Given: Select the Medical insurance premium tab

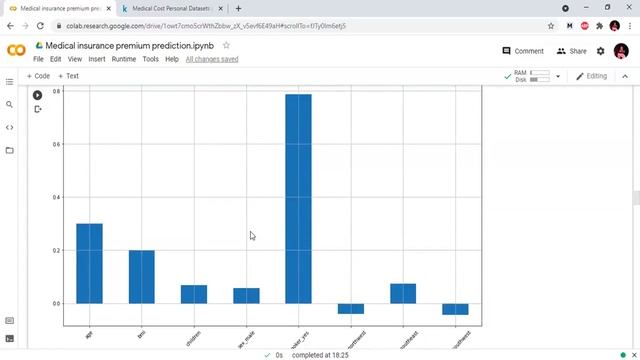Looking at the screenshot, I should 60,8.
